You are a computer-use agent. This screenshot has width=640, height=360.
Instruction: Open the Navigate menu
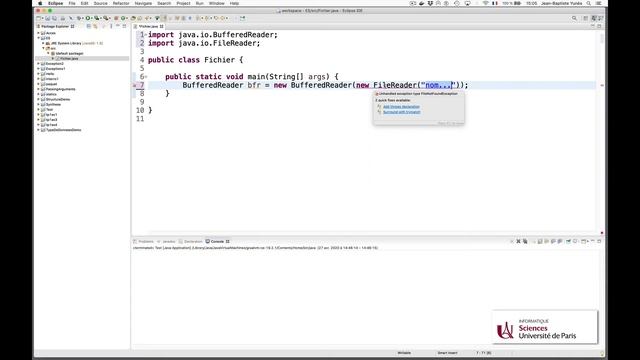tap(143, 3)
